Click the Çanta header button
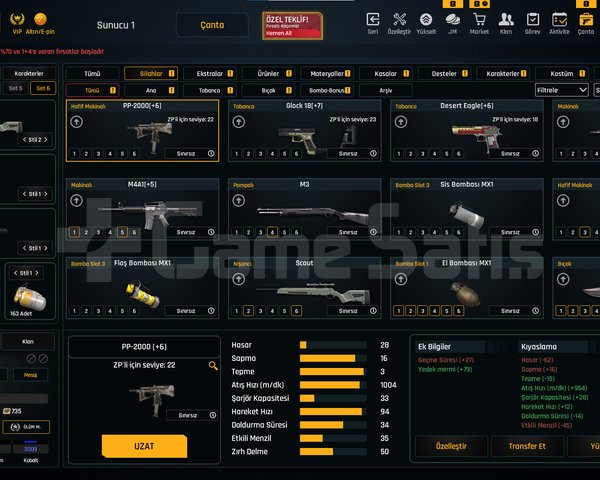600x480 pixels. [x=212, y=25]
